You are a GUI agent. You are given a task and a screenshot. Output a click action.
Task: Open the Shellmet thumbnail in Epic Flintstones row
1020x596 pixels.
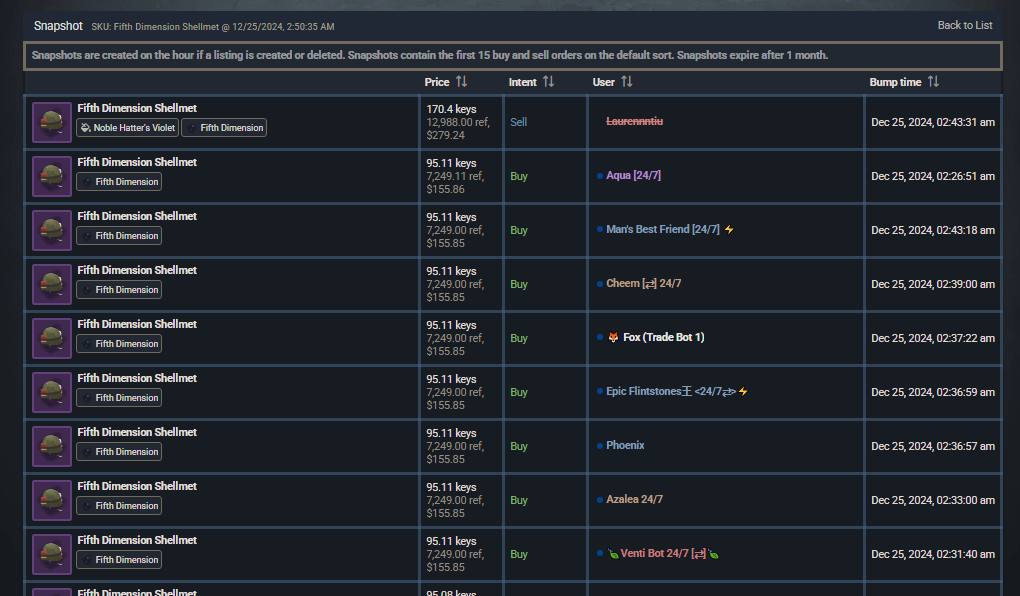52,392
